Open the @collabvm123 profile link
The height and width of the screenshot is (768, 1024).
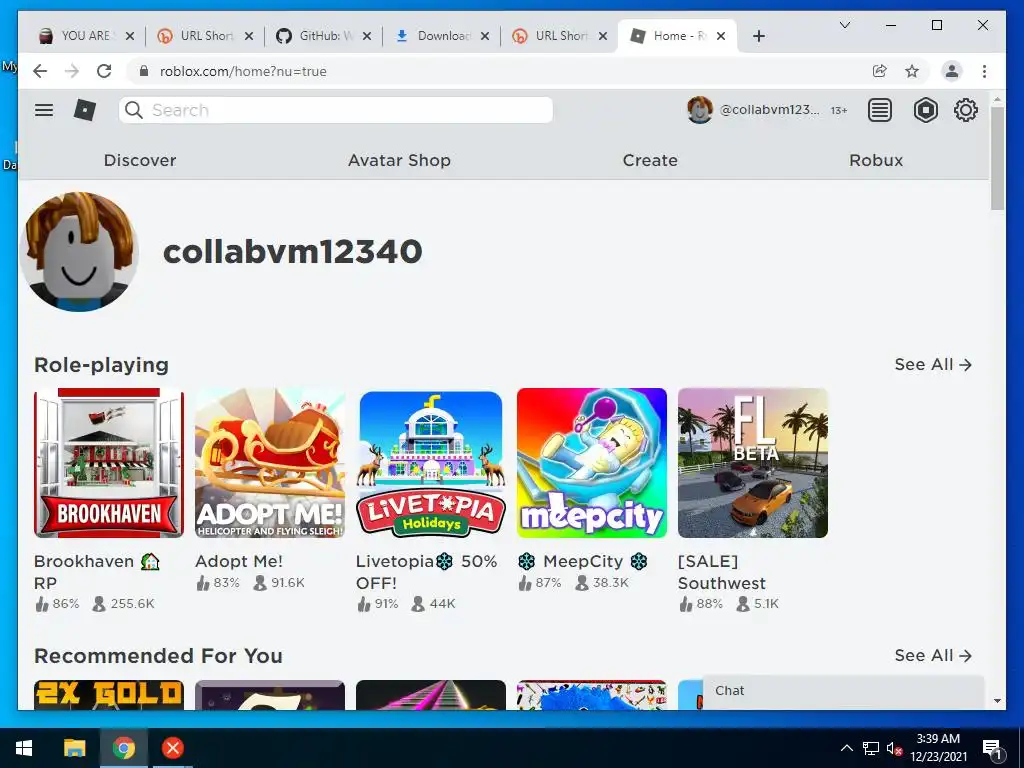tap(769, 110)
